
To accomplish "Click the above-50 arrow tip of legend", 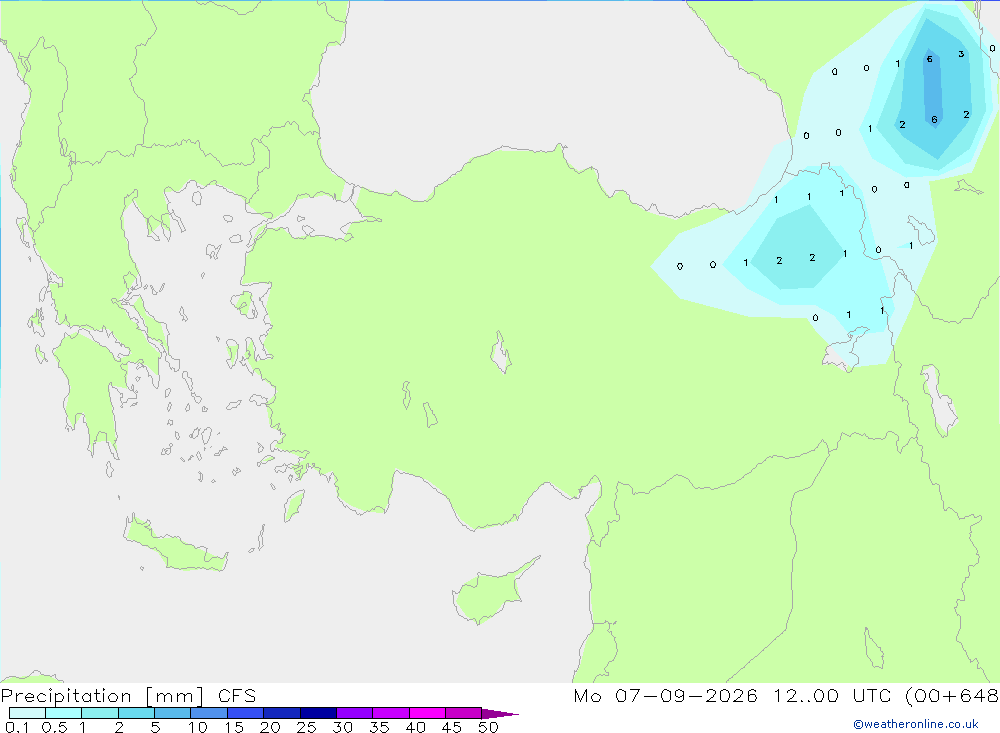I will [x=500, y=713].
